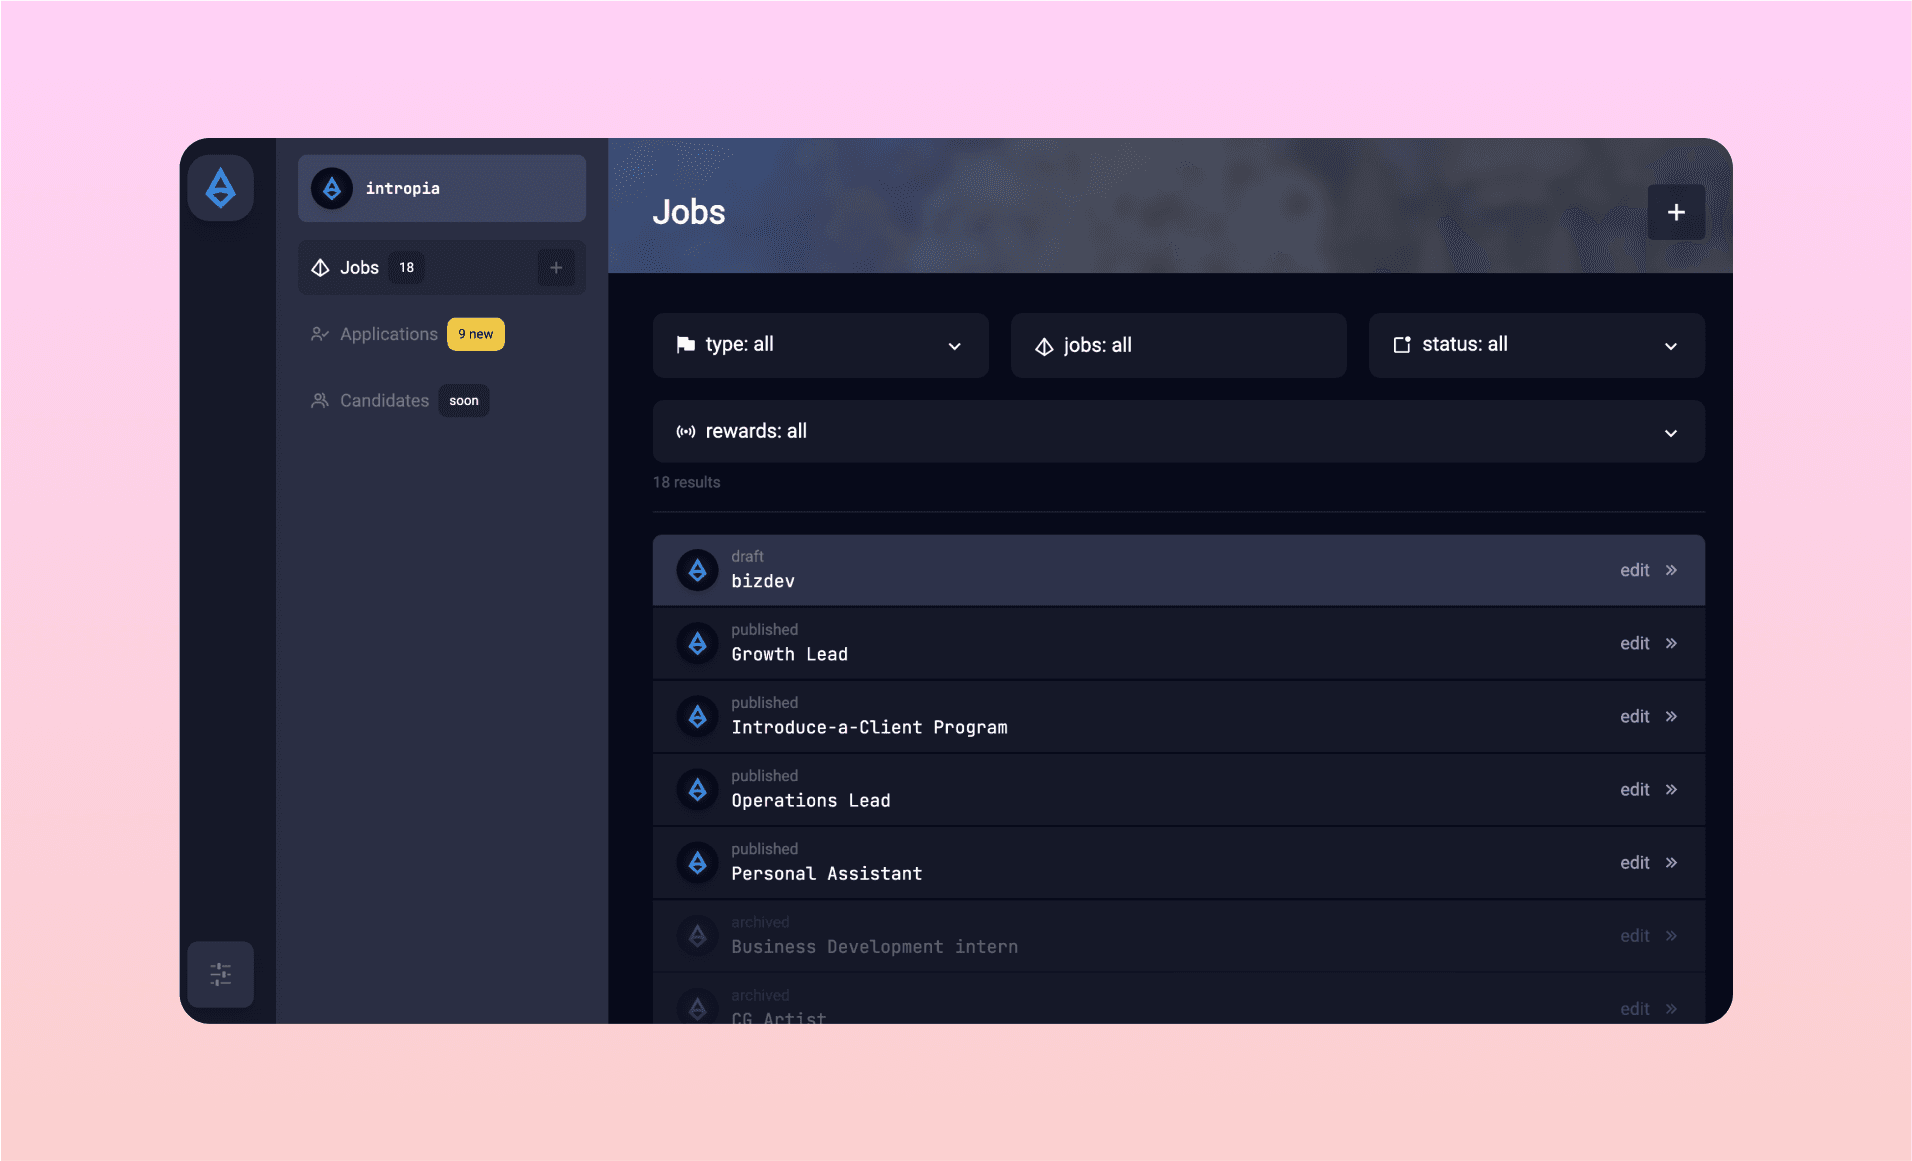Open the Personal Assistant job title
This screenshot has height=1161, width=1912.
(826, 873)
